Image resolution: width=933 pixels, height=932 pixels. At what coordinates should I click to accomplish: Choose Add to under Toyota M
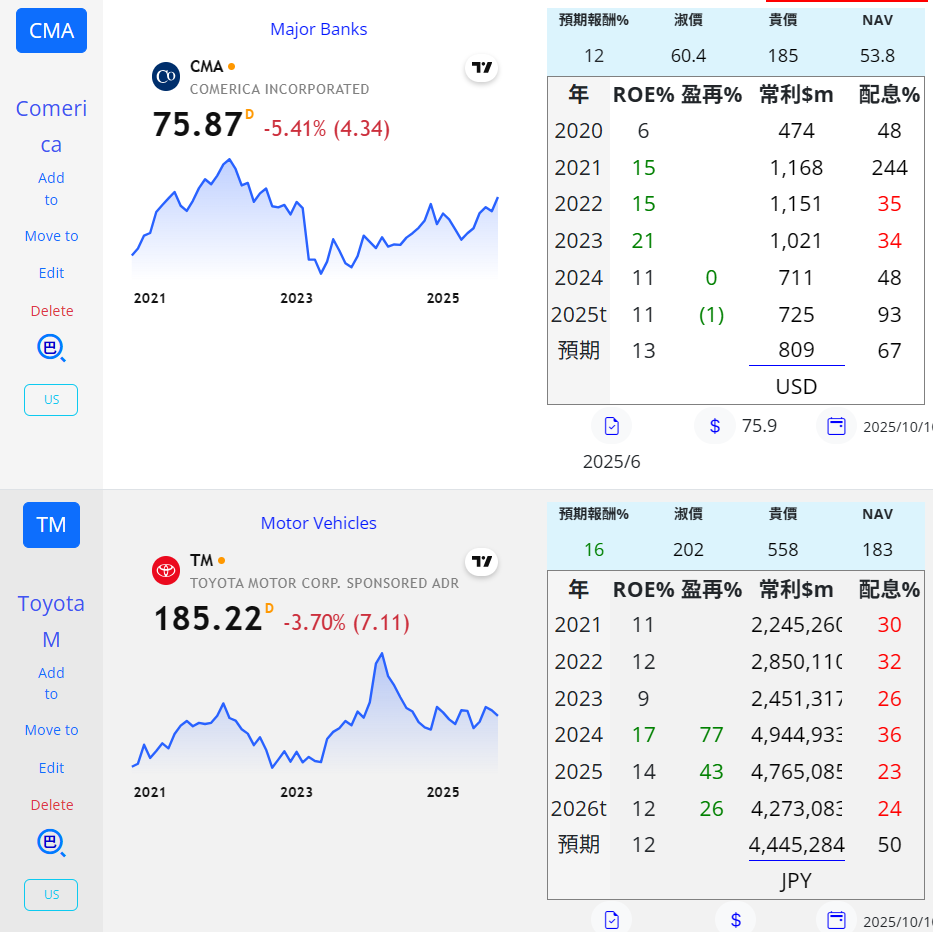tap(51, 683)
